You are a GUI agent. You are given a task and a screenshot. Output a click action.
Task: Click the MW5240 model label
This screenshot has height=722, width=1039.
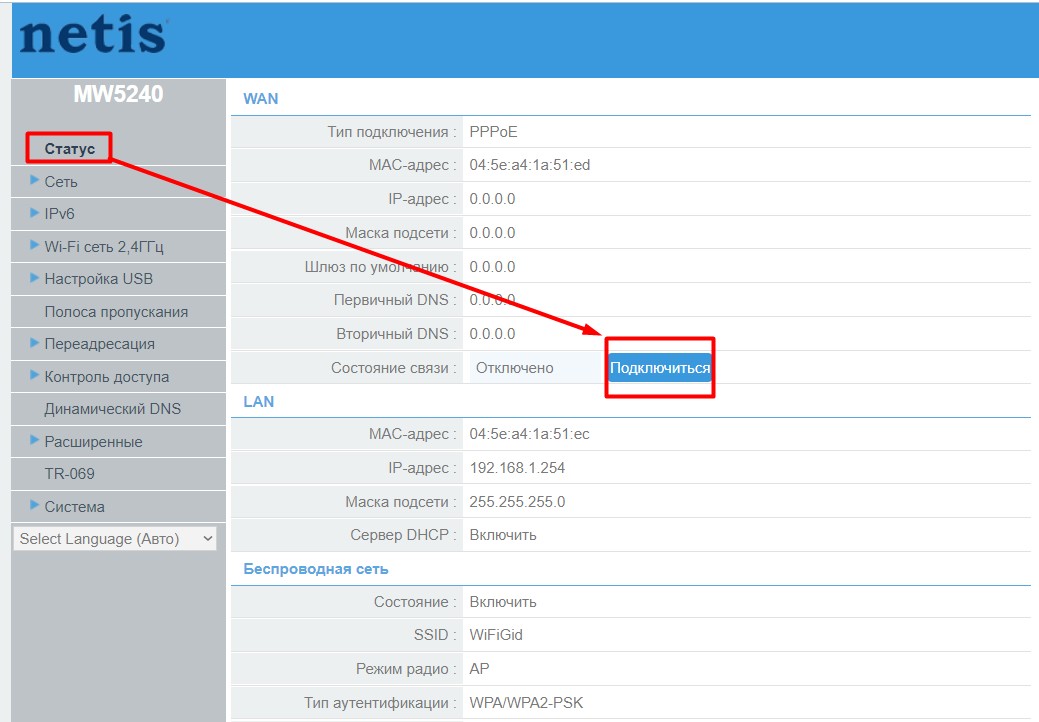pos(118,94)
